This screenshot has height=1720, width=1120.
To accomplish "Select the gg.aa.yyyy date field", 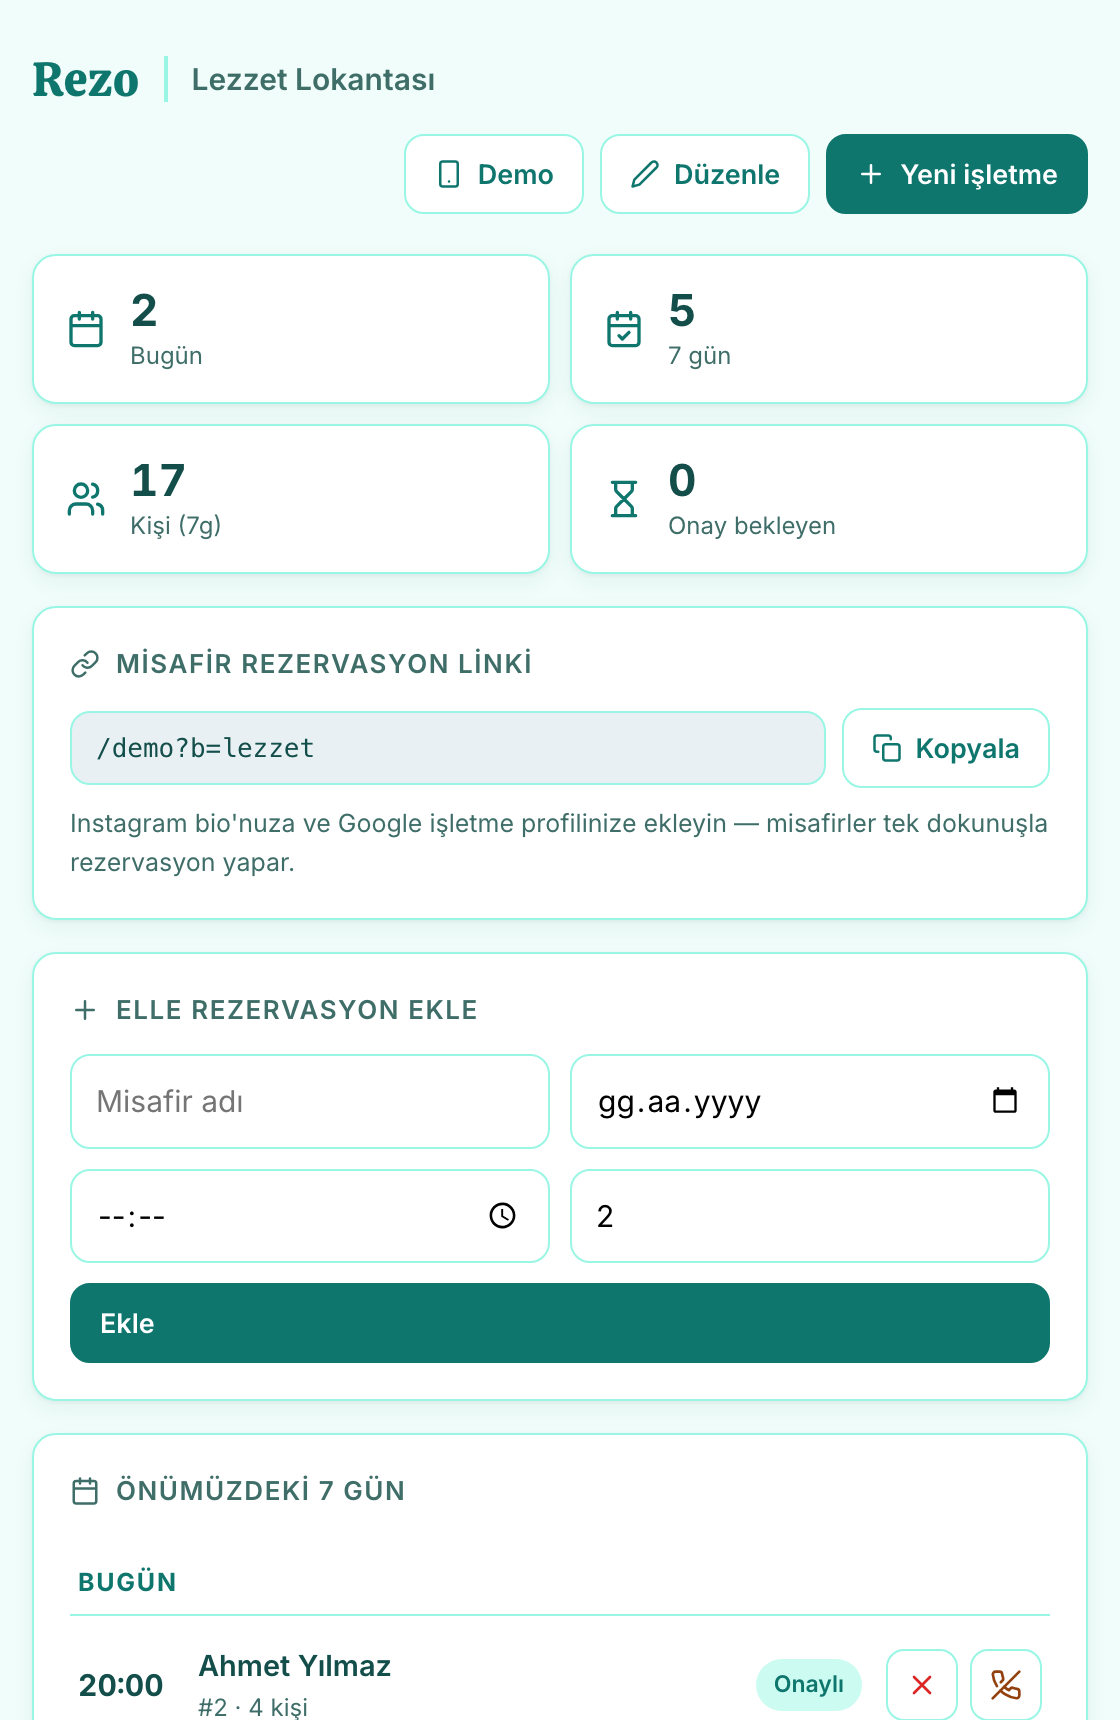I will point(810,1101).
